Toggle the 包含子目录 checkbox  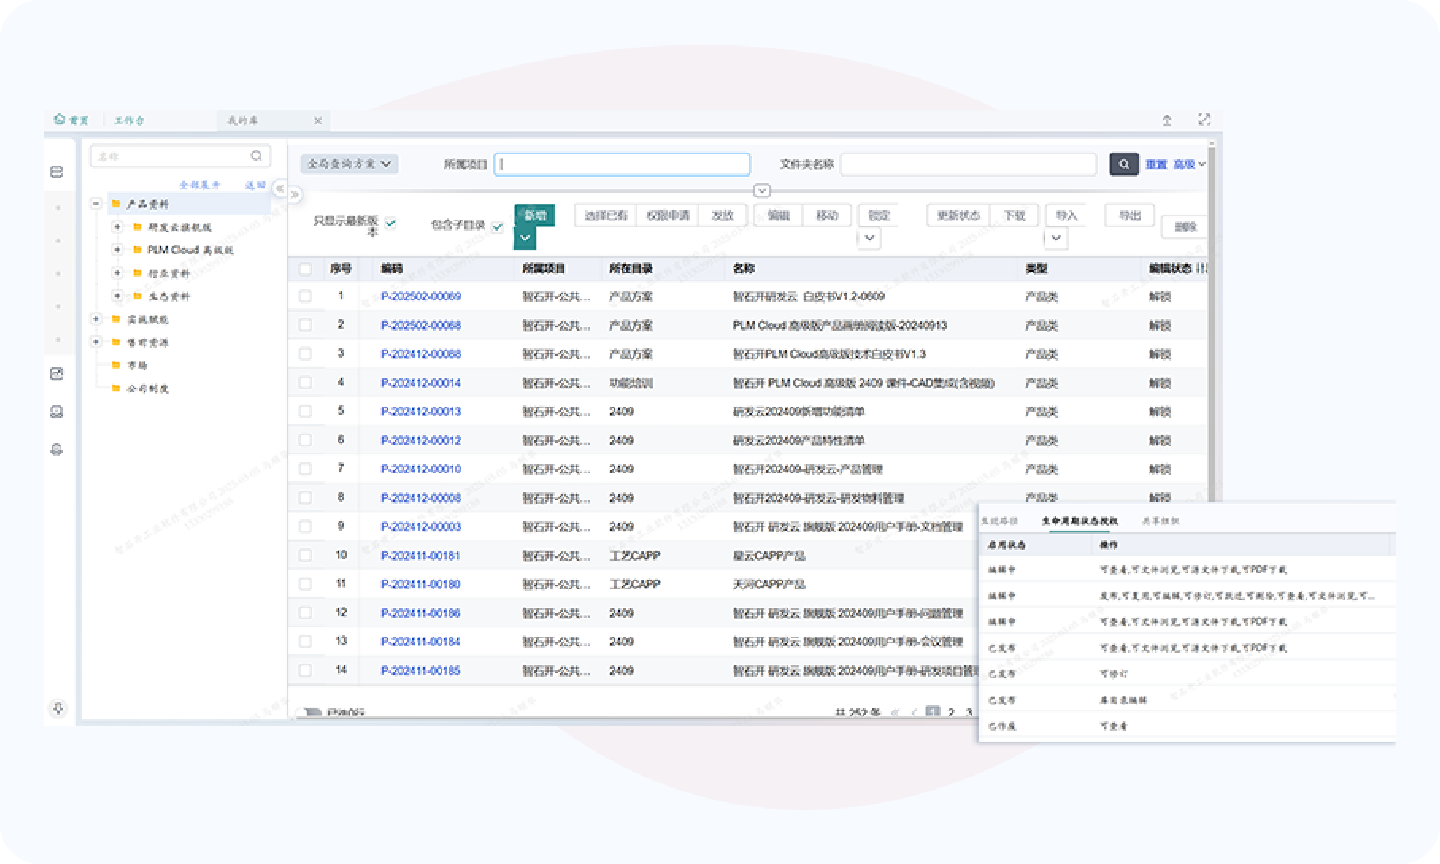point(497,226)
